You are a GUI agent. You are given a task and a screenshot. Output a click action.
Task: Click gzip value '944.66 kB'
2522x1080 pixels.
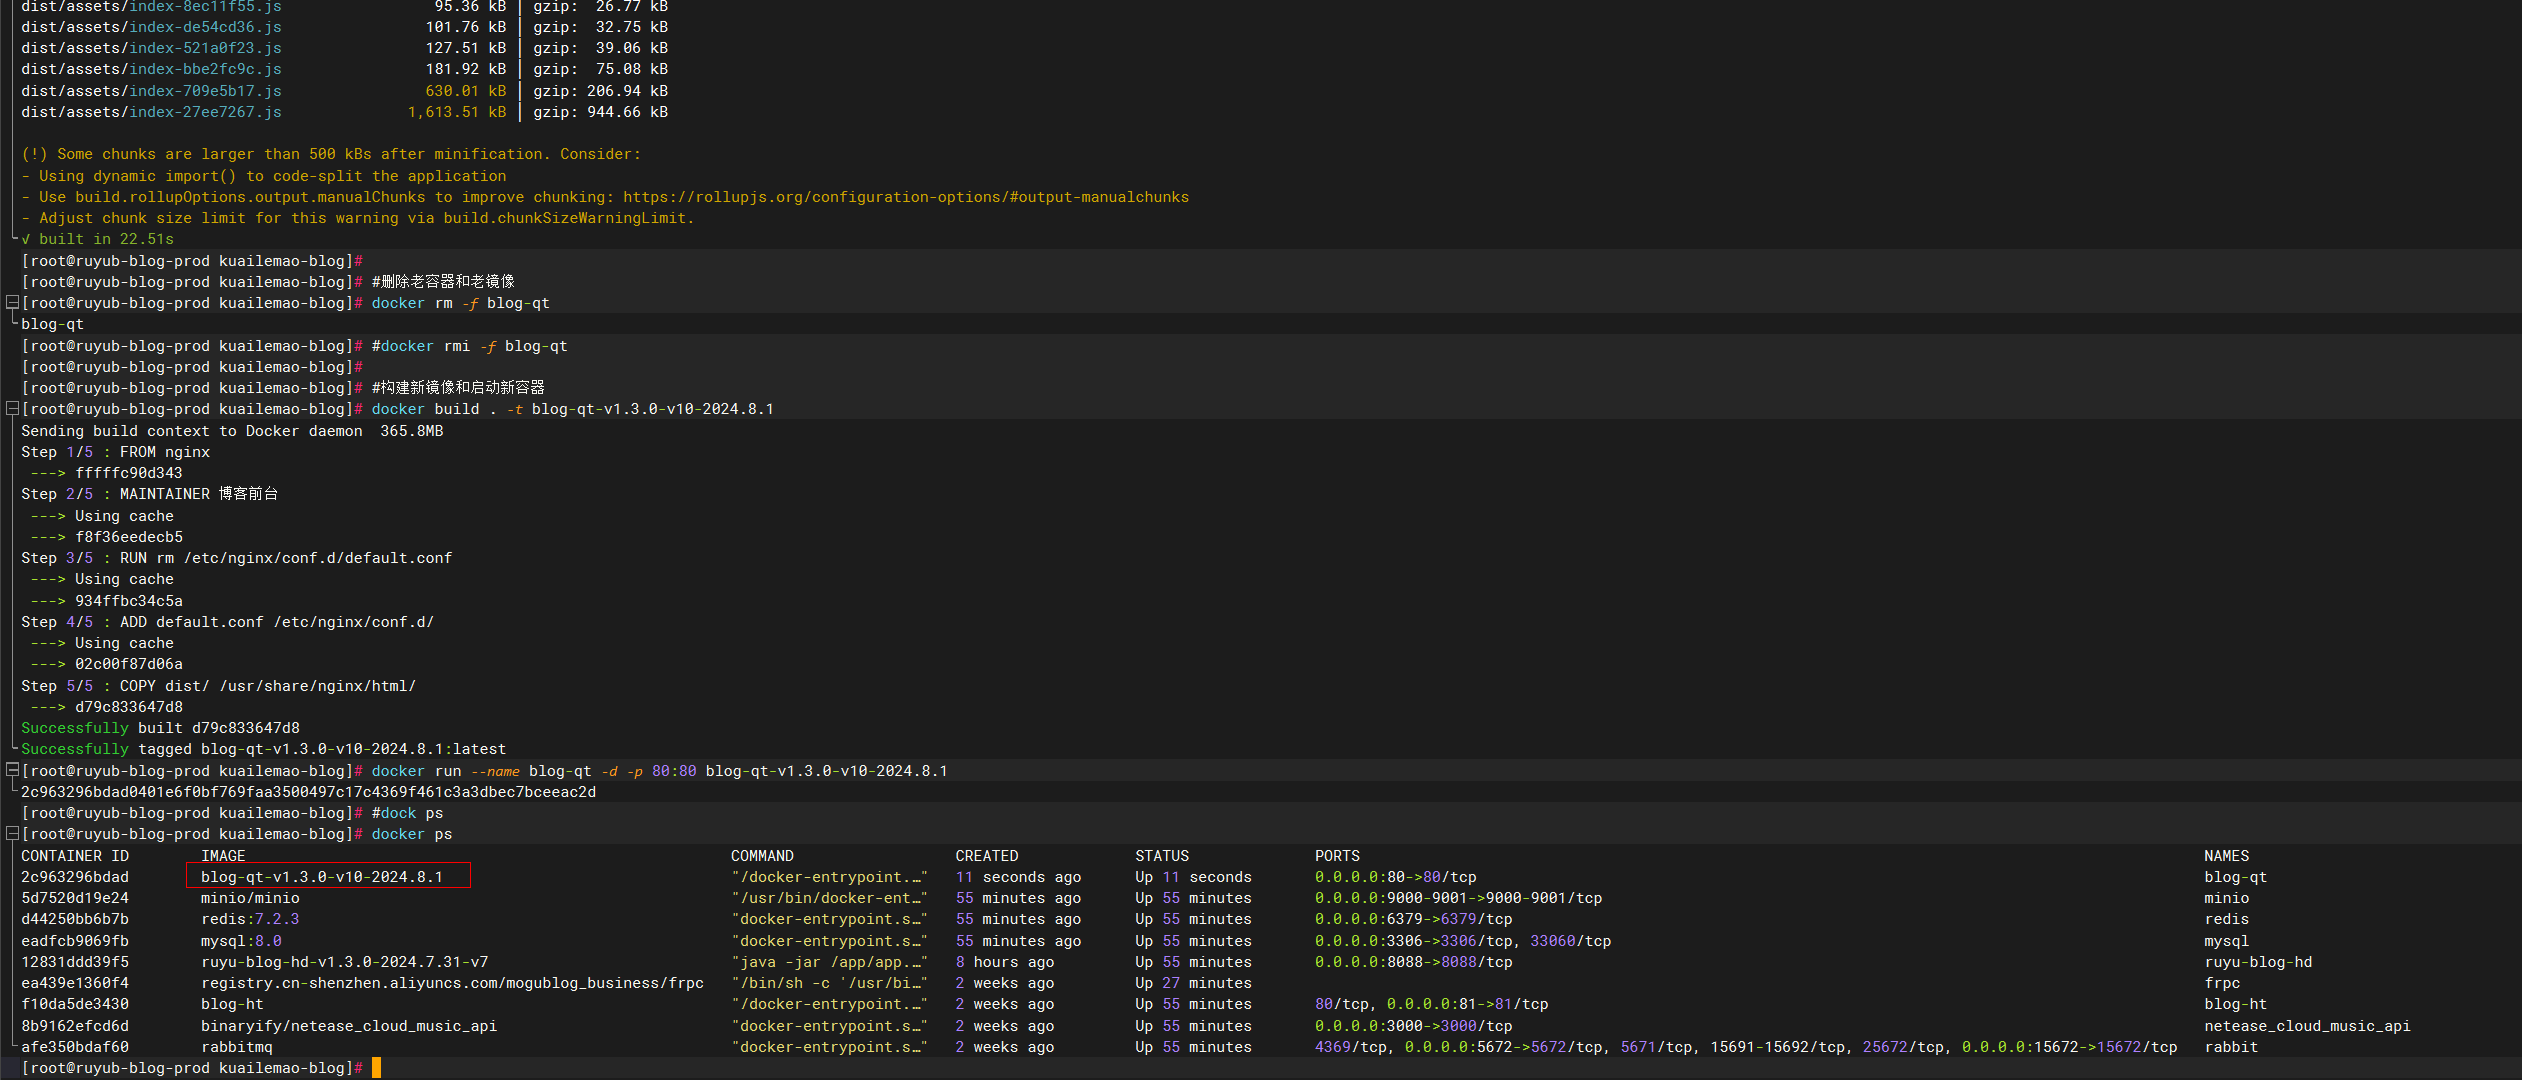point(627,112)
